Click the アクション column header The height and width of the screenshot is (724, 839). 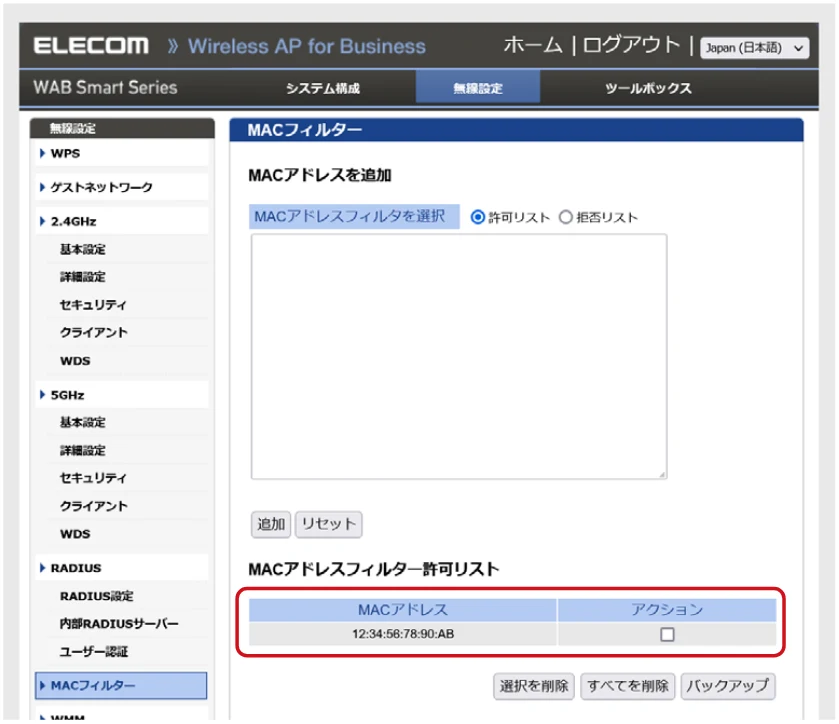[x=667, y=610]
